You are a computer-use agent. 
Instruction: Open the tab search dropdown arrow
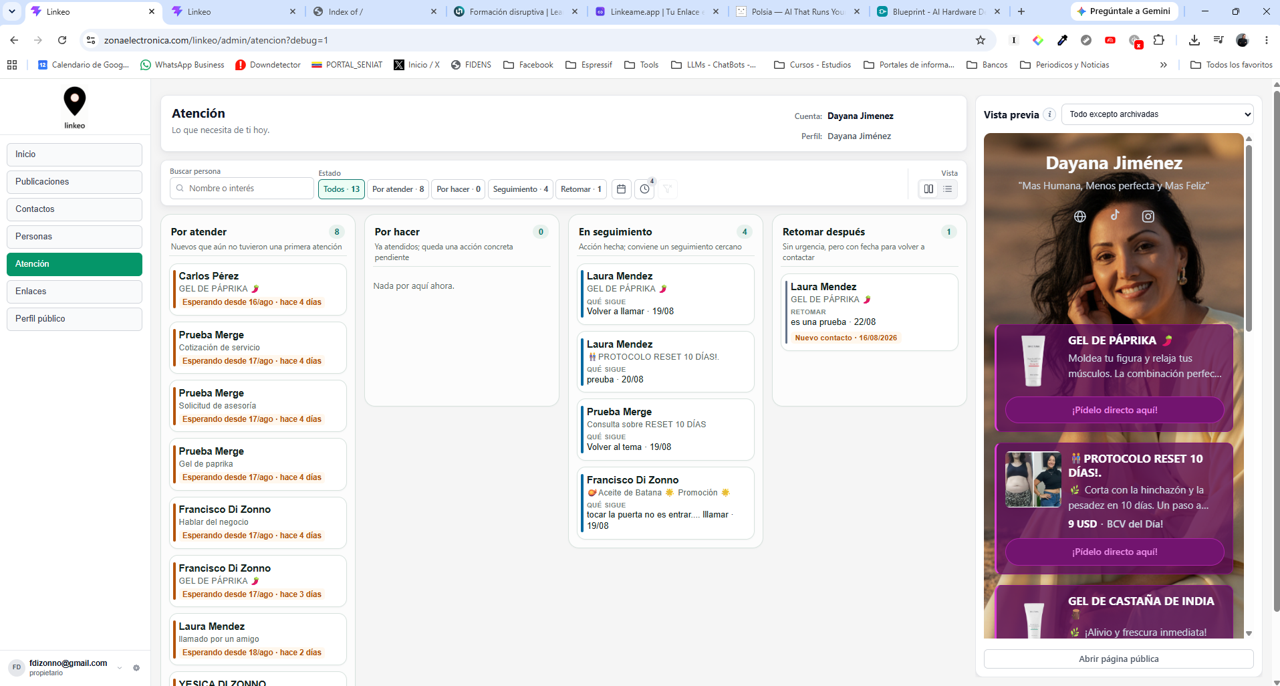coord(12,12)
